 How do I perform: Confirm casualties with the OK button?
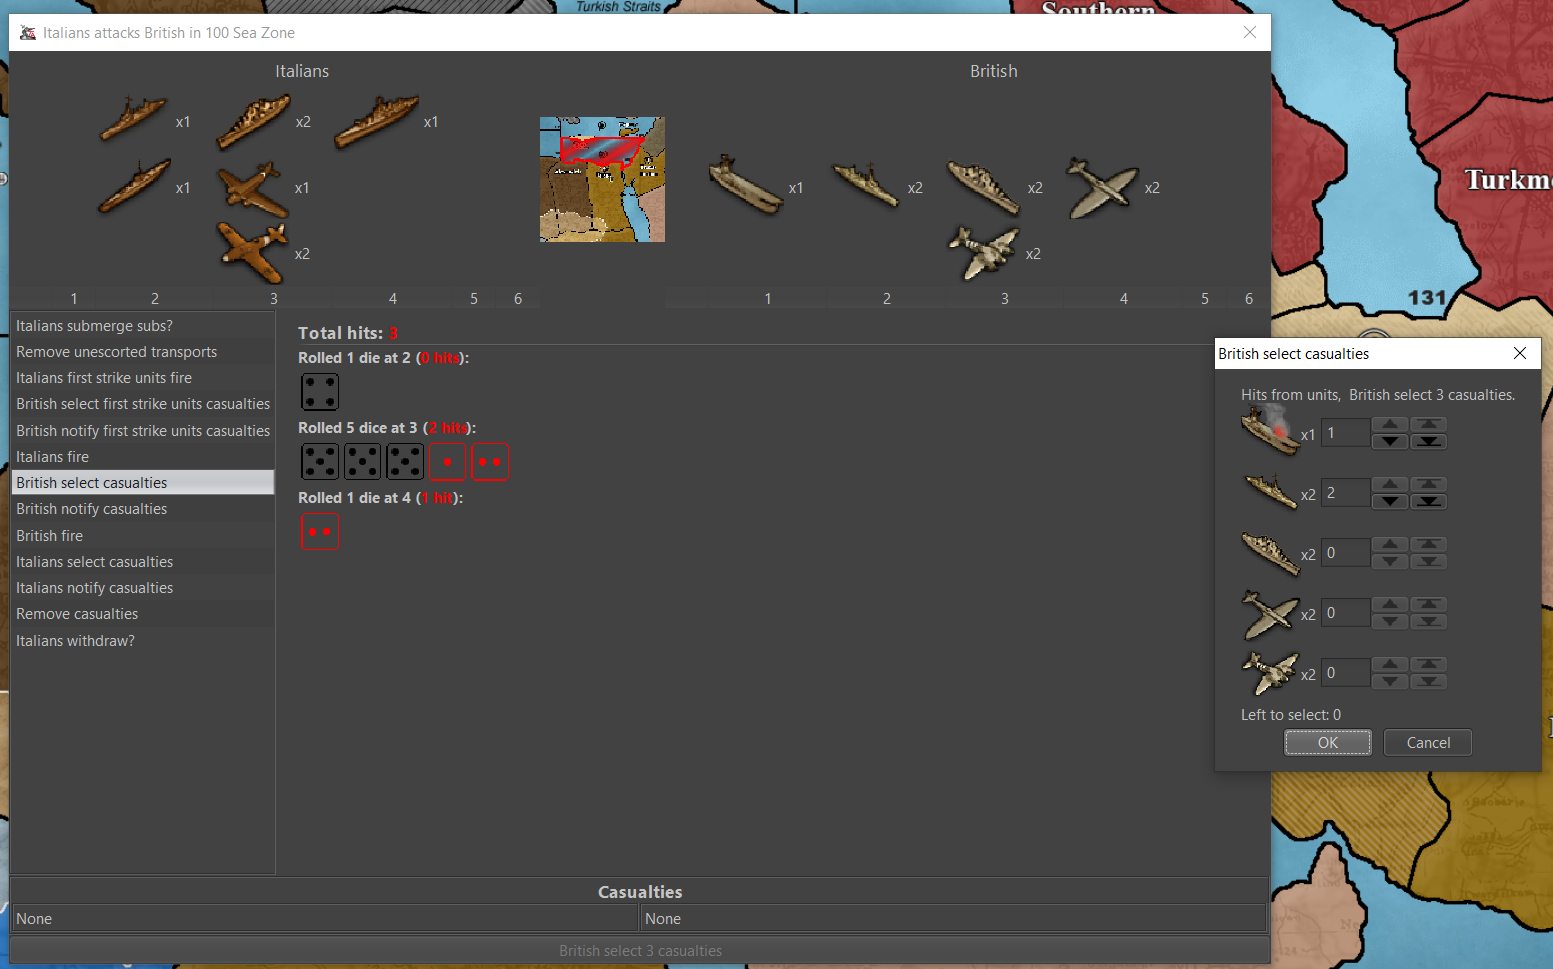(x=1328, y=742)
